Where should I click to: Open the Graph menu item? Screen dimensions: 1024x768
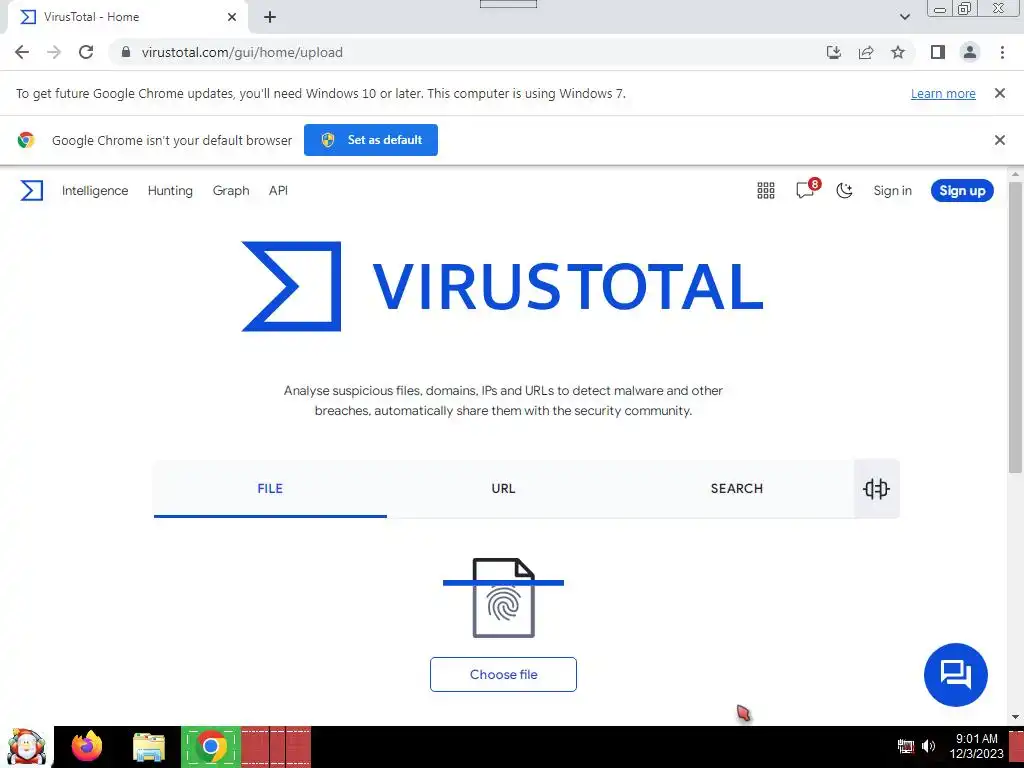point(231,191)
